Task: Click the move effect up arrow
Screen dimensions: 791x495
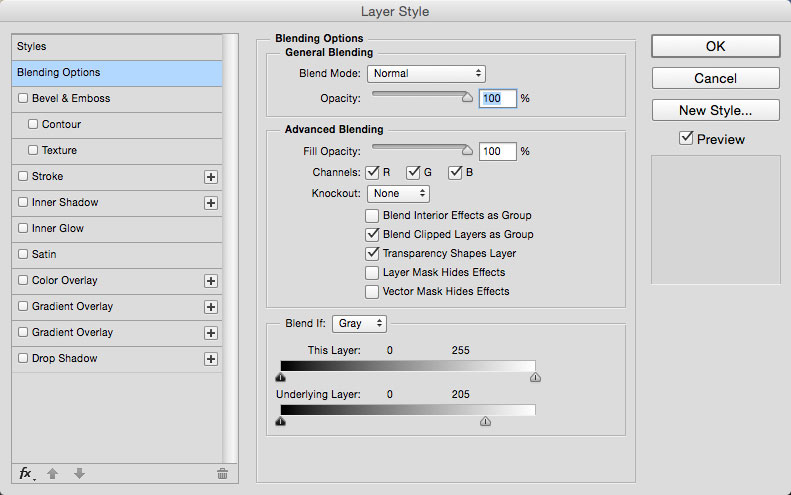Action: click(52, 473)
